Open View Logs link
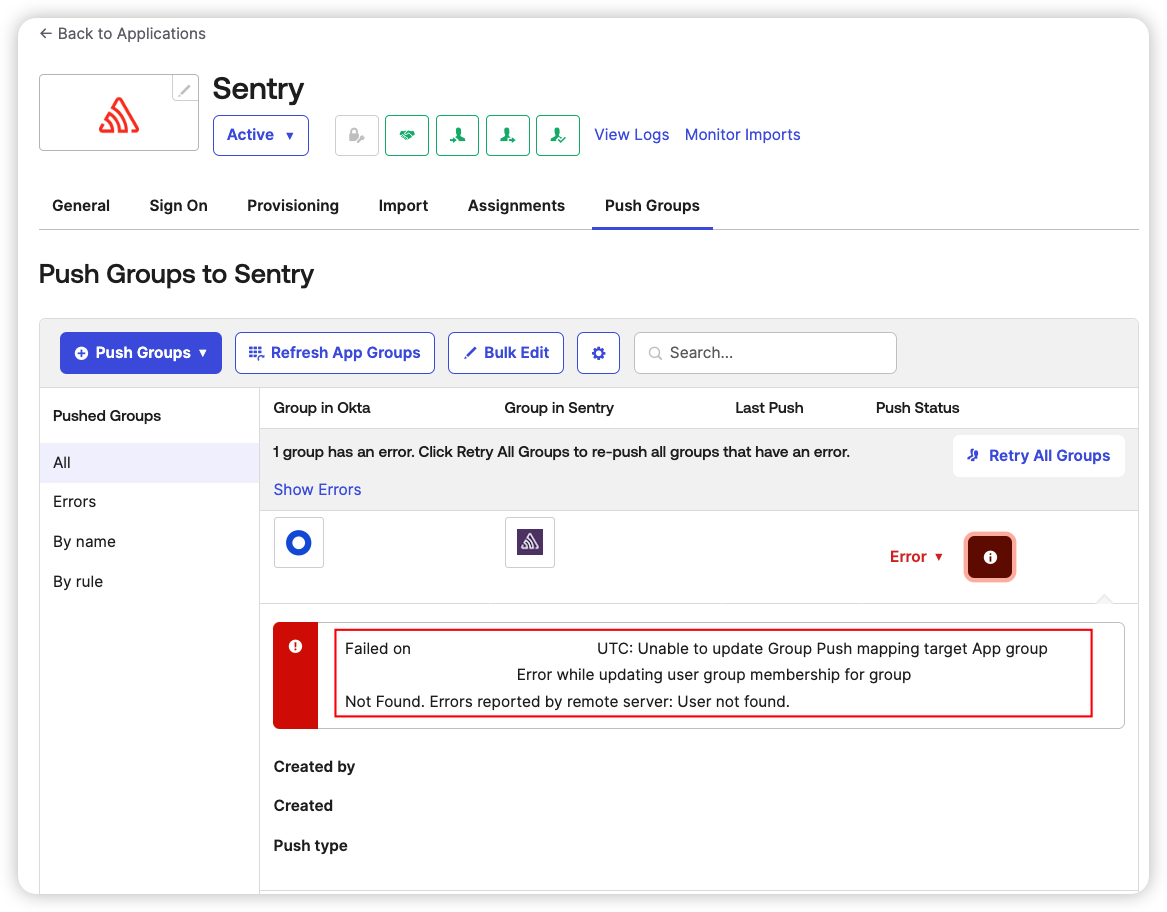The image size is (1167, 912). [x=631, y=135]
